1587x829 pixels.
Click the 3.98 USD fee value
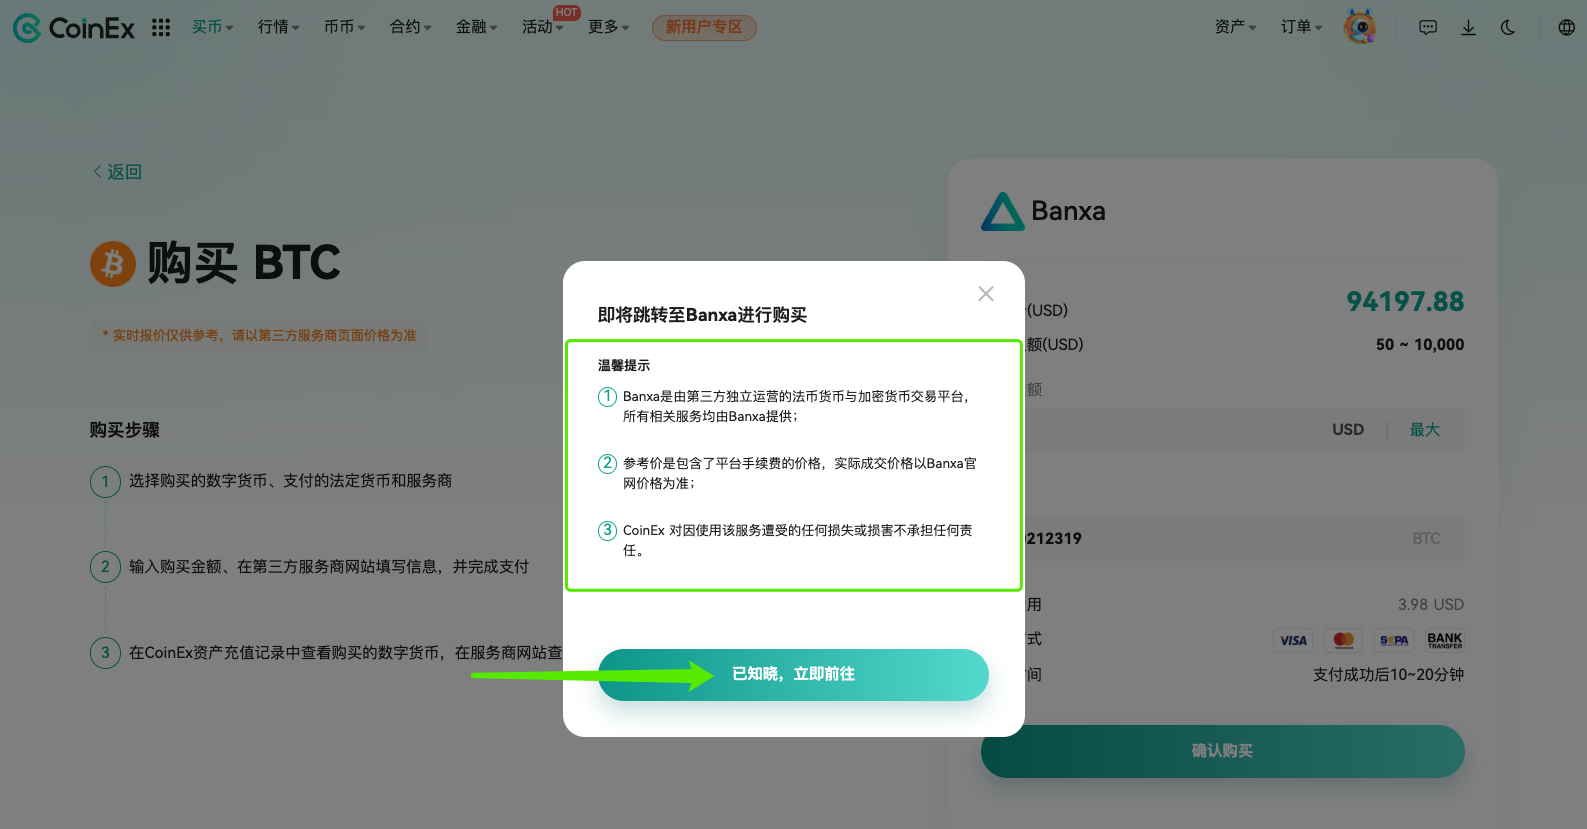point(1431,605)
